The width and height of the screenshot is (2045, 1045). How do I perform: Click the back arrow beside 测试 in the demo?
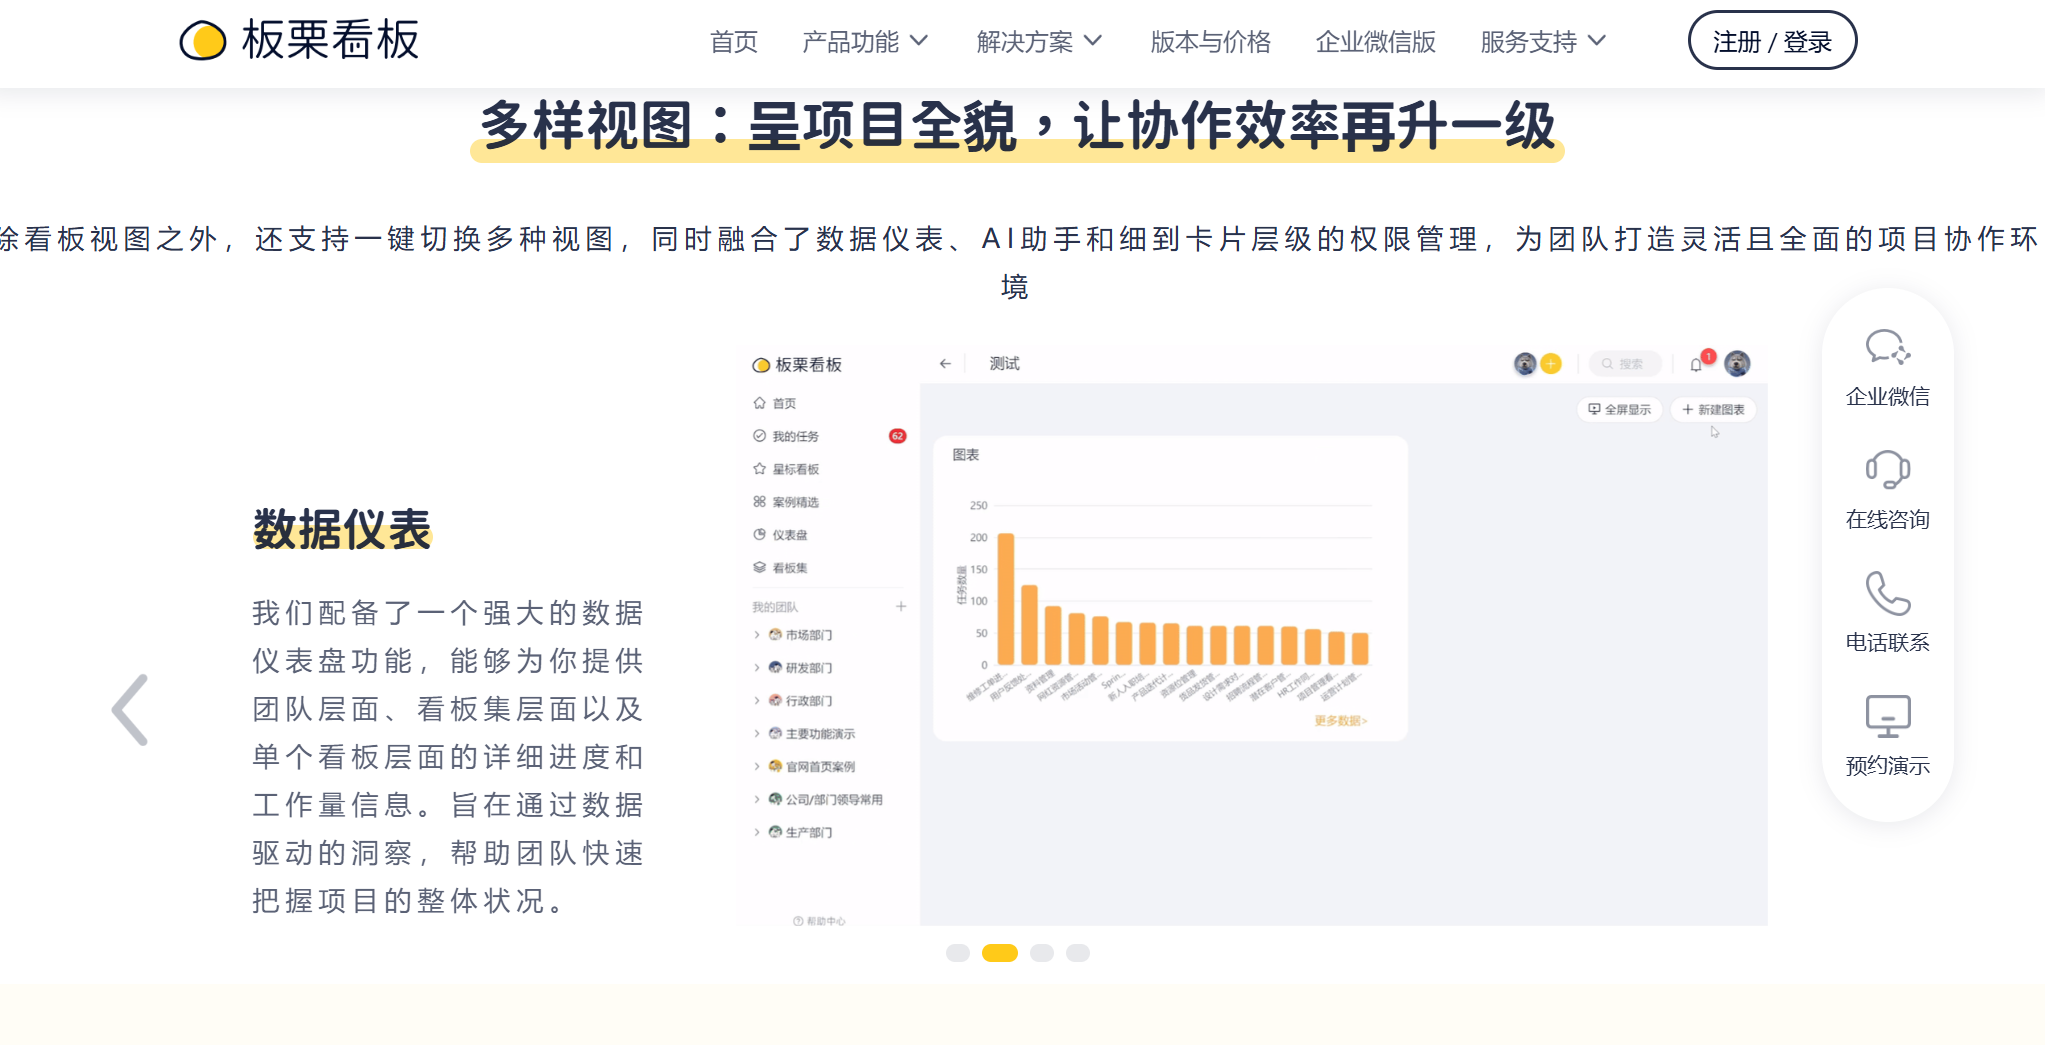click(945, 364)
